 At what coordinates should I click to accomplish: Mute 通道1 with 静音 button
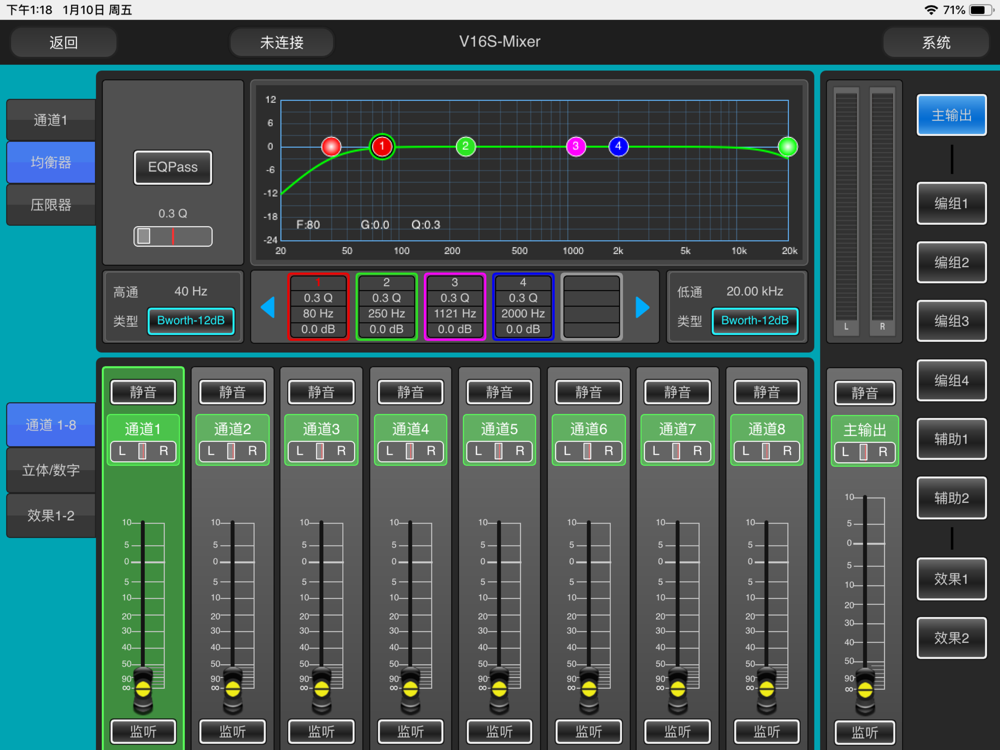143,392
